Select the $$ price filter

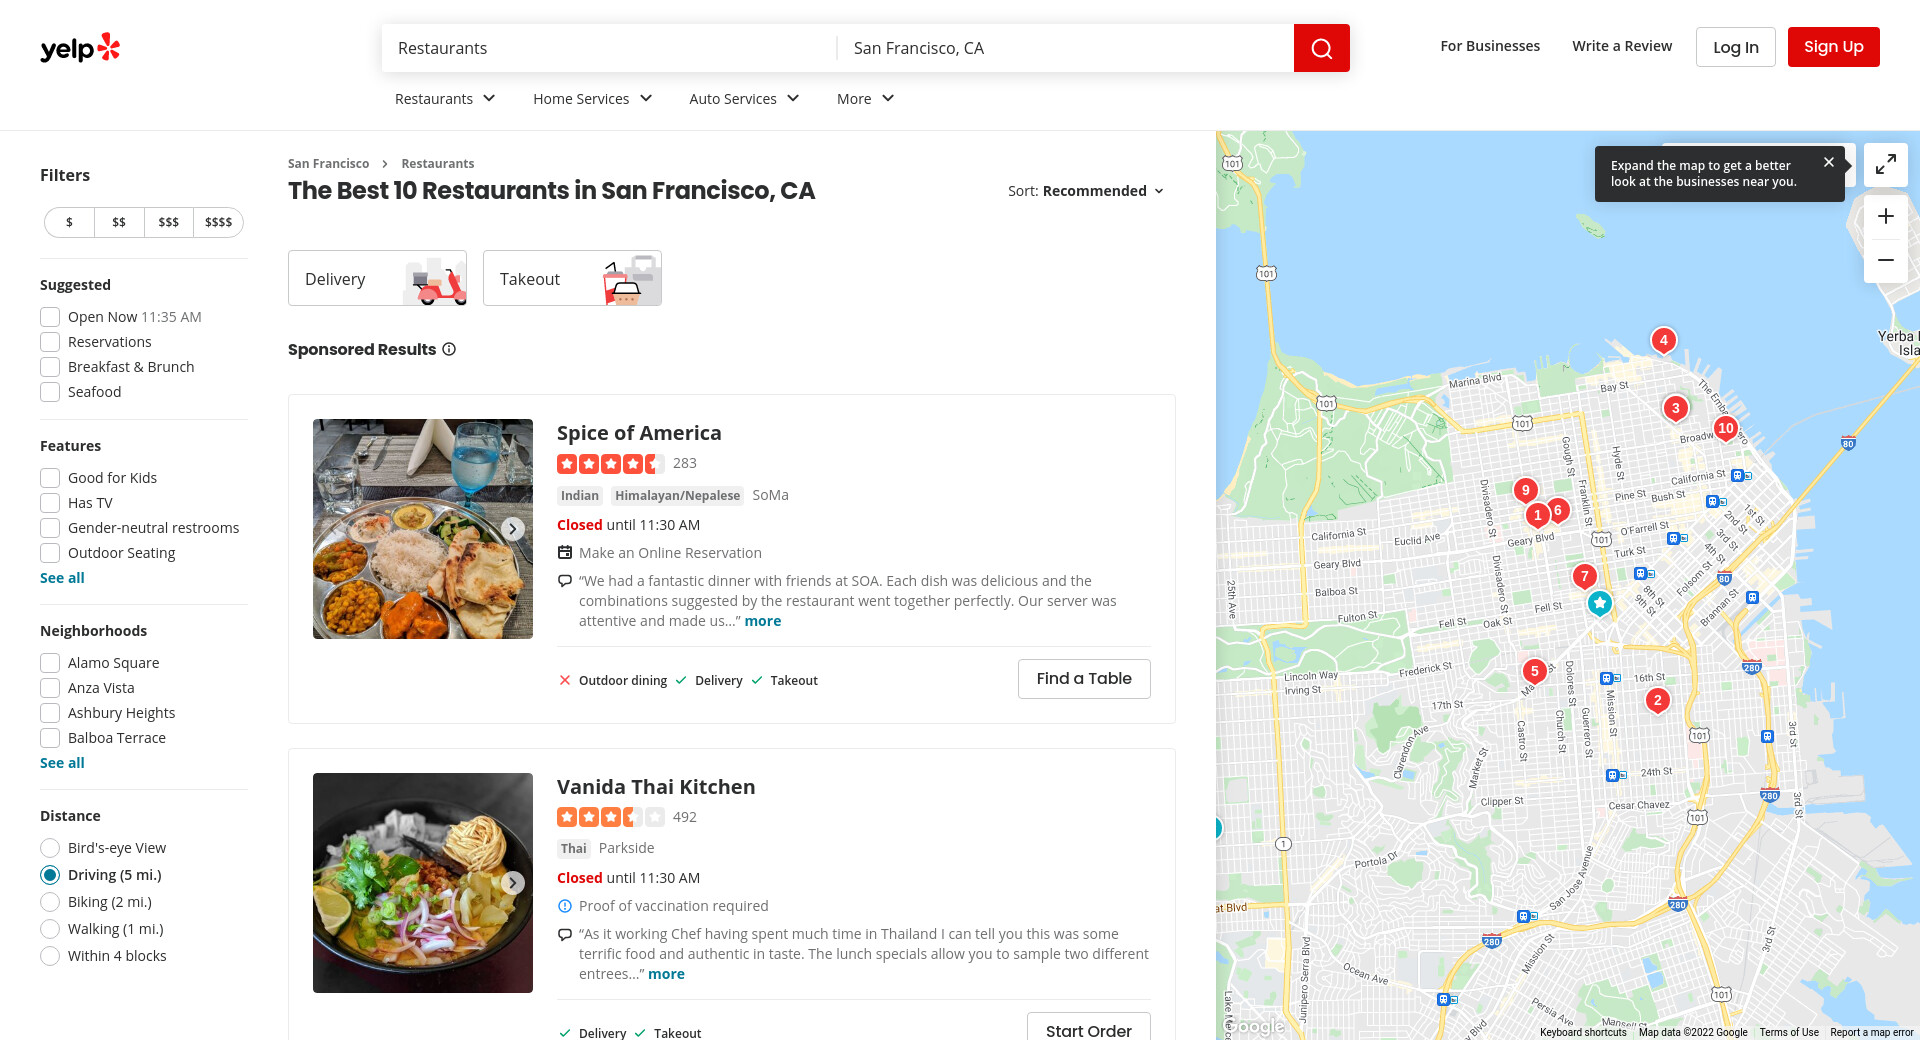tap(119, 222)
